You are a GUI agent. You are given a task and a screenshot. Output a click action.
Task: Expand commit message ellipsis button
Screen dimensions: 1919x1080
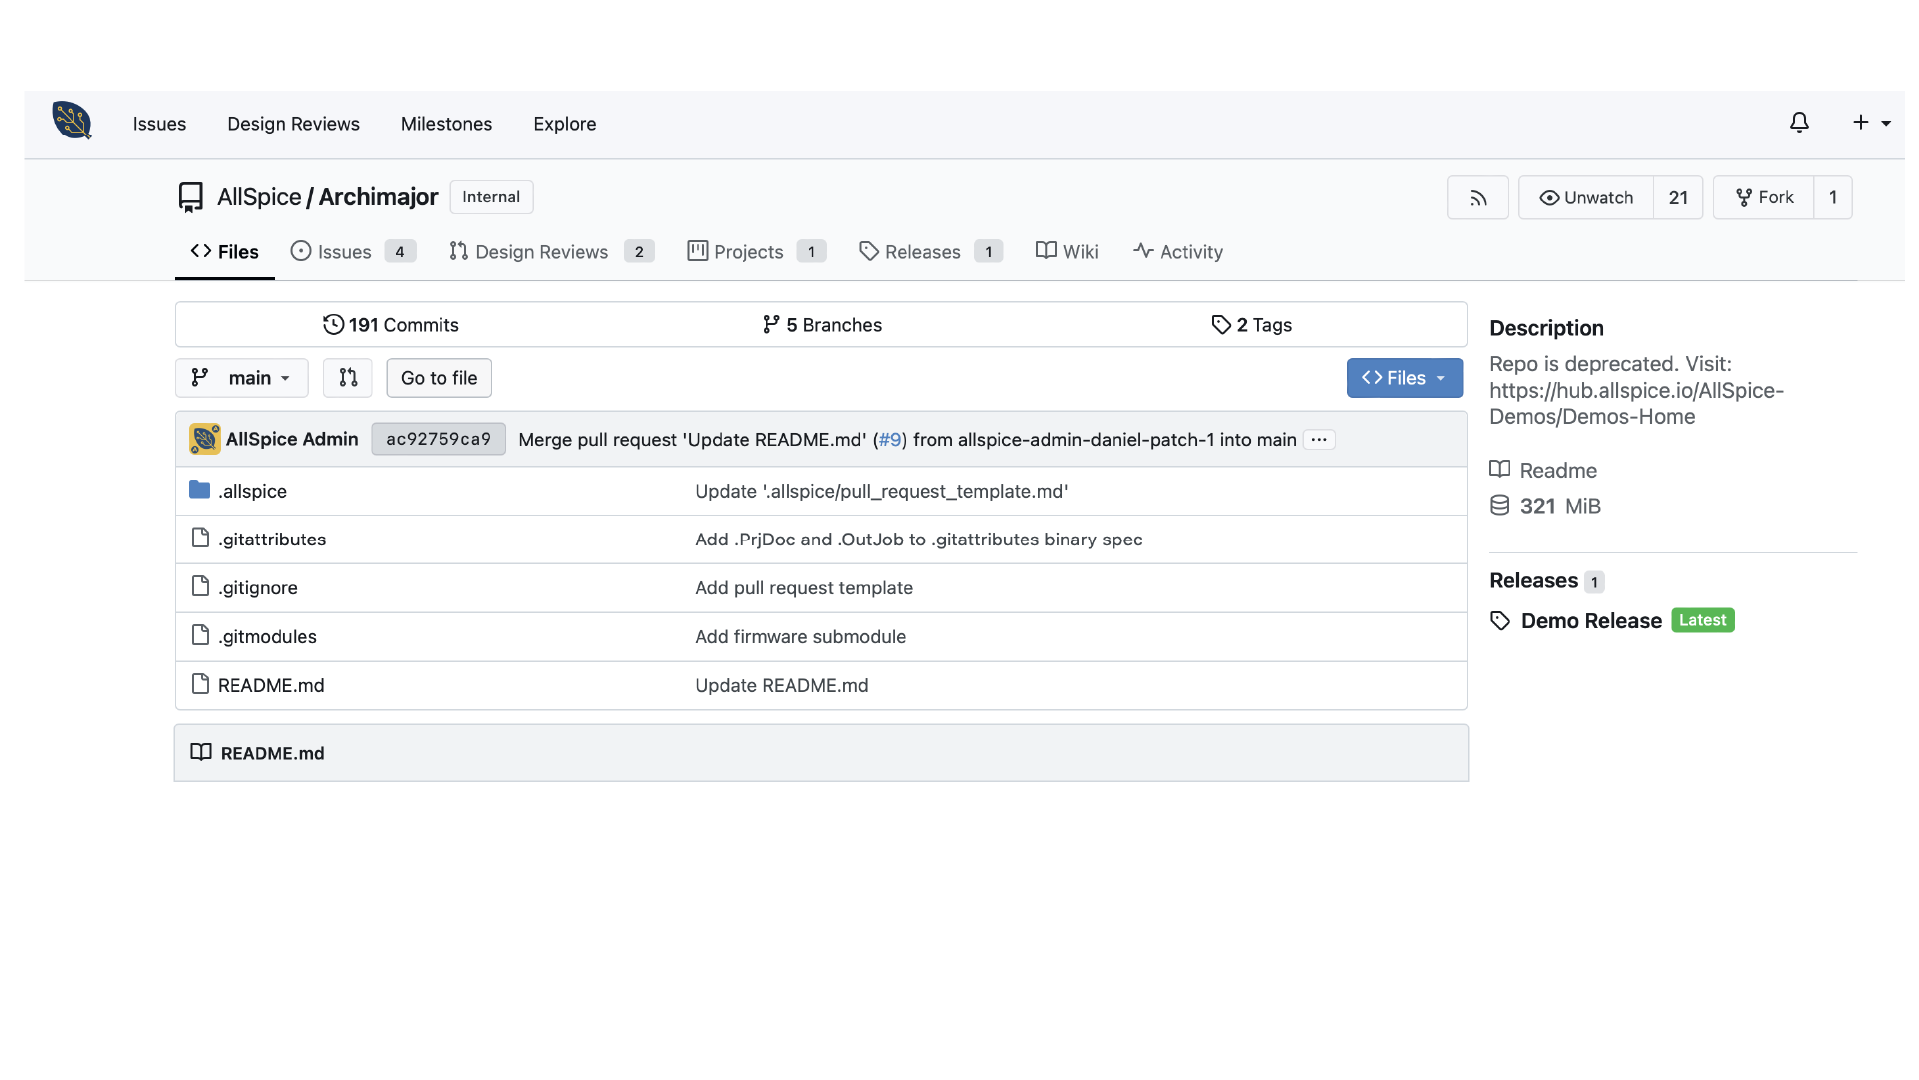(1319, 440)
